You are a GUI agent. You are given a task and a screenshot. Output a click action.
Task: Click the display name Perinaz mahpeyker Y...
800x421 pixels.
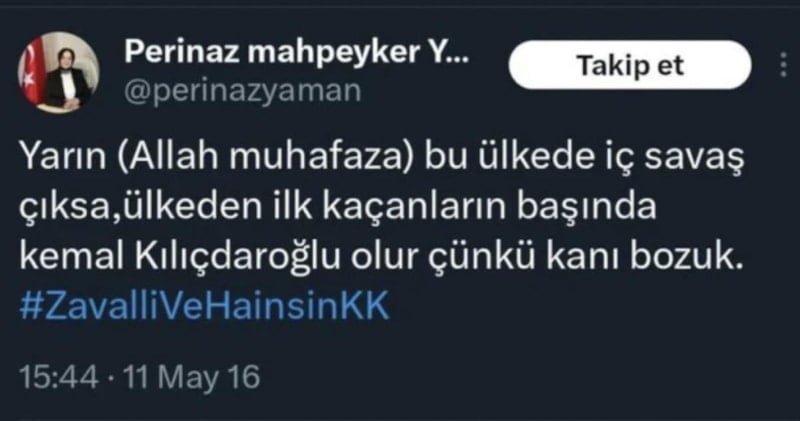pos(296,52)
